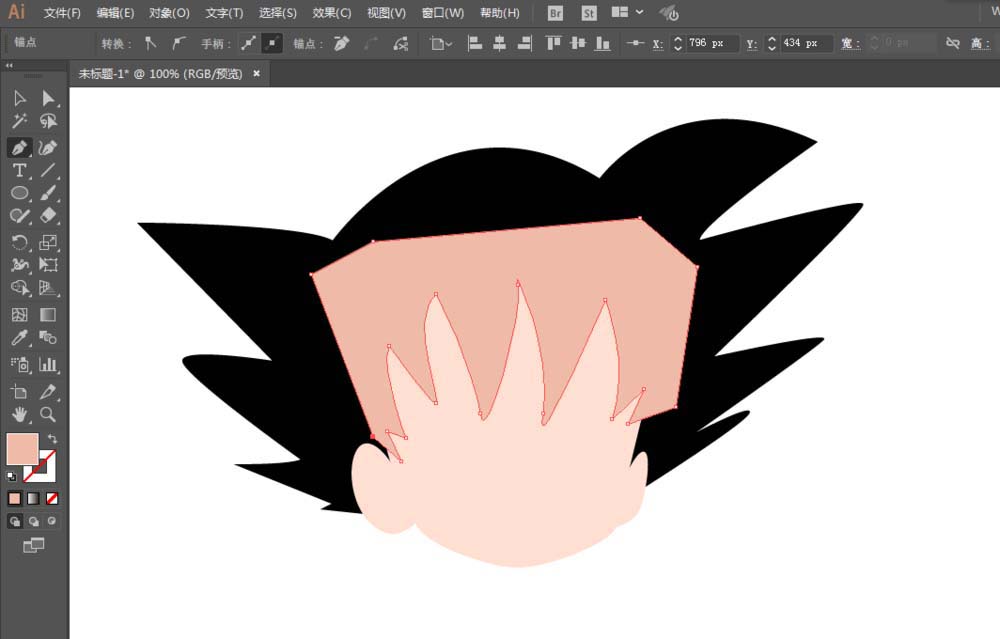Screen dimensions: 1000x639
Task: Align anchors horizontally left
Action: (x=474, y=43)
